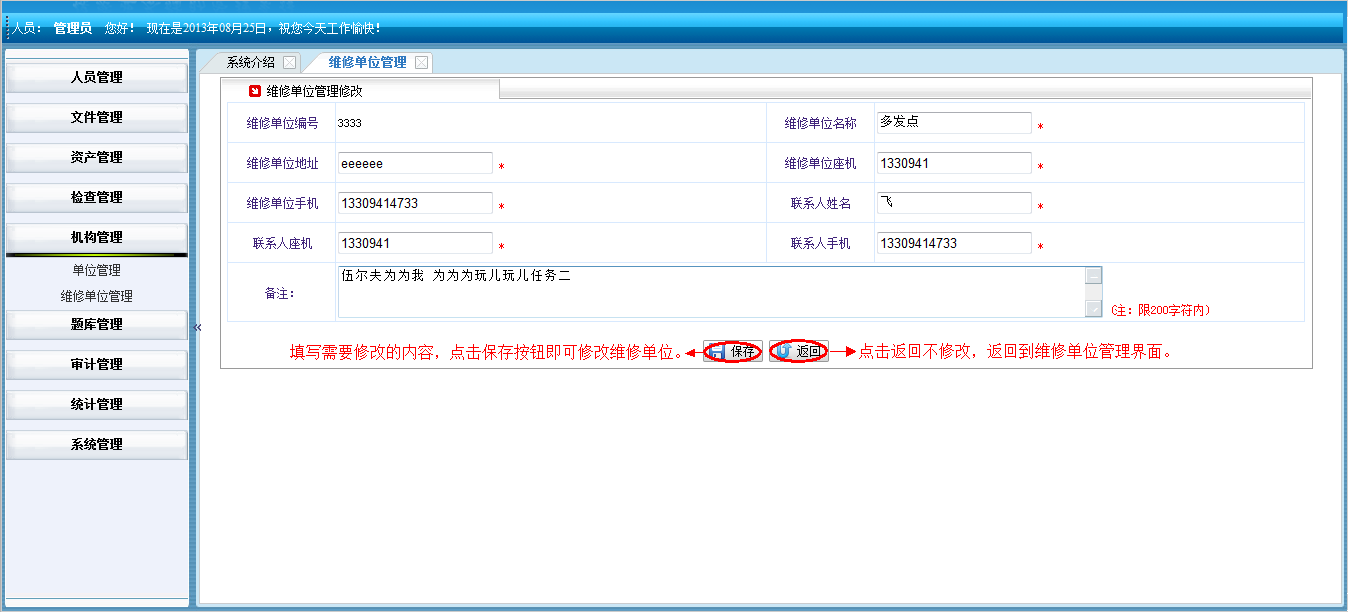1348x612 pixels.
Task: Click the 备注 label
Action: [280, 293]
